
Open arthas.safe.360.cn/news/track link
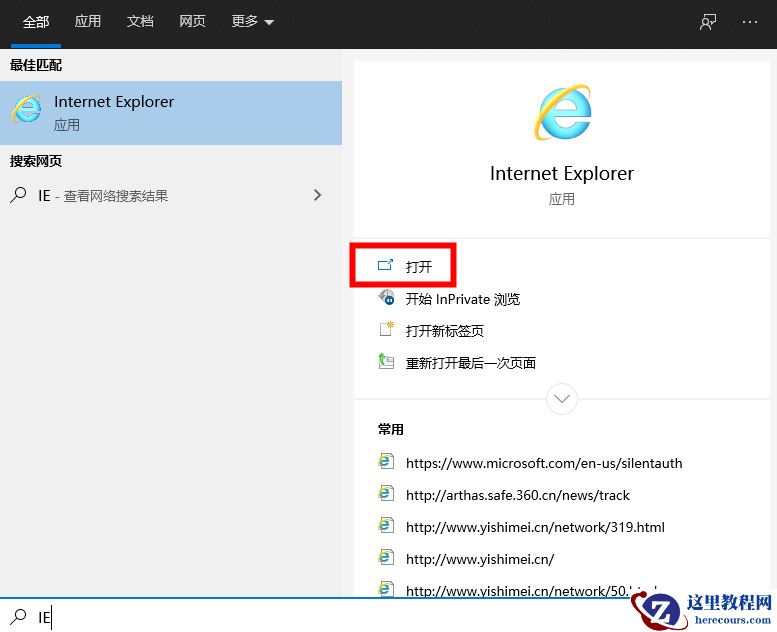[x=518, y=495]
